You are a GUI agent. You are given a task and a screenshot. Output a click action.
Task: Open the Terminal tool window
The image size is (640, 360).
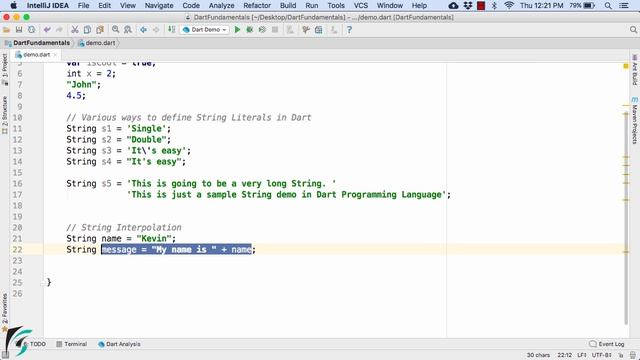pyautogui.click(x=71, y=344)
